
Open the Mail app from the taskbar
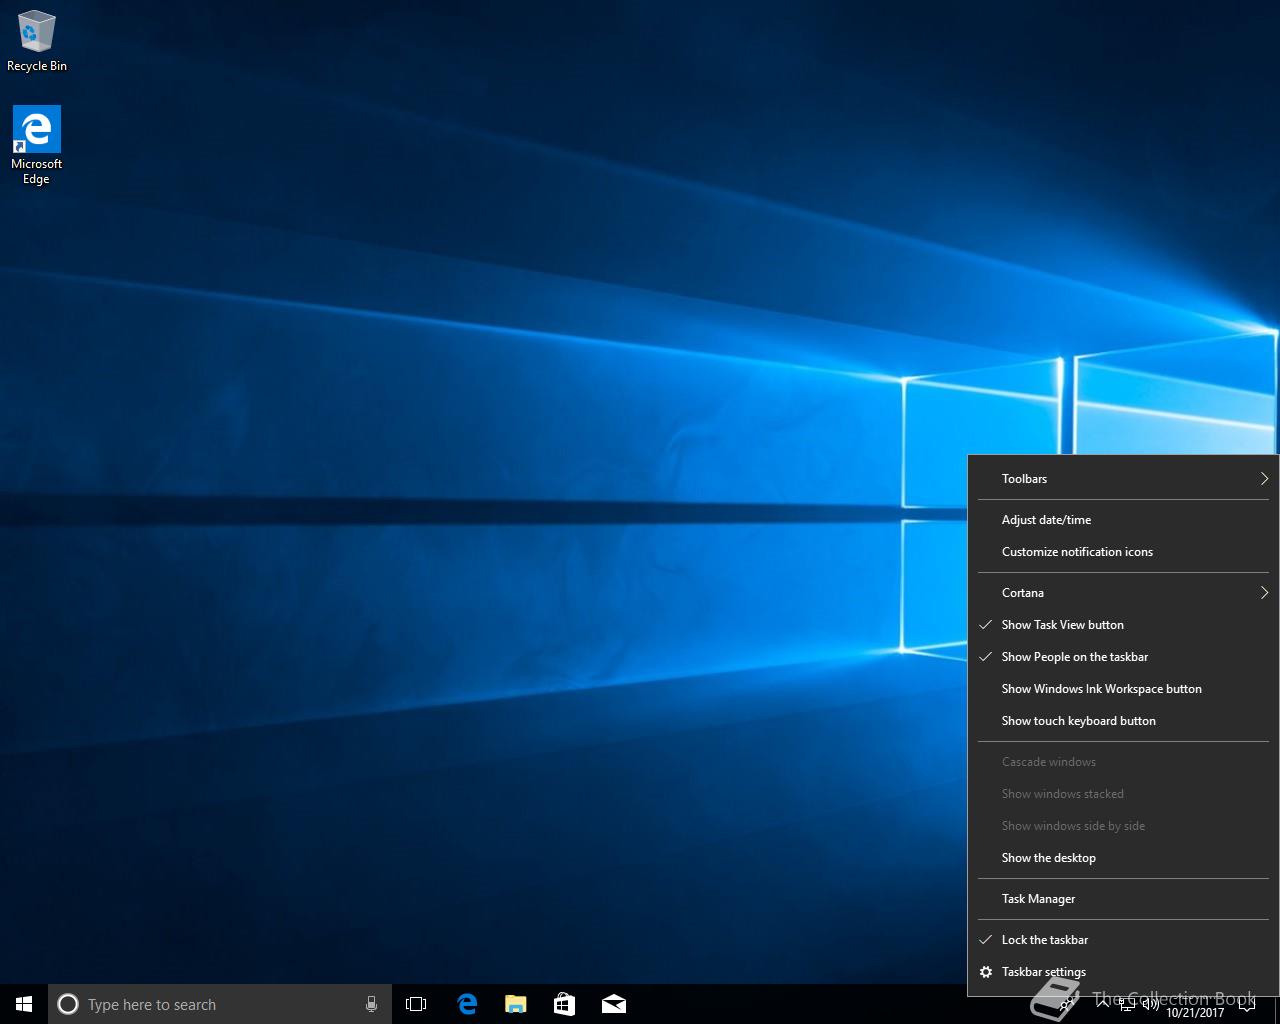point(613,1004)
